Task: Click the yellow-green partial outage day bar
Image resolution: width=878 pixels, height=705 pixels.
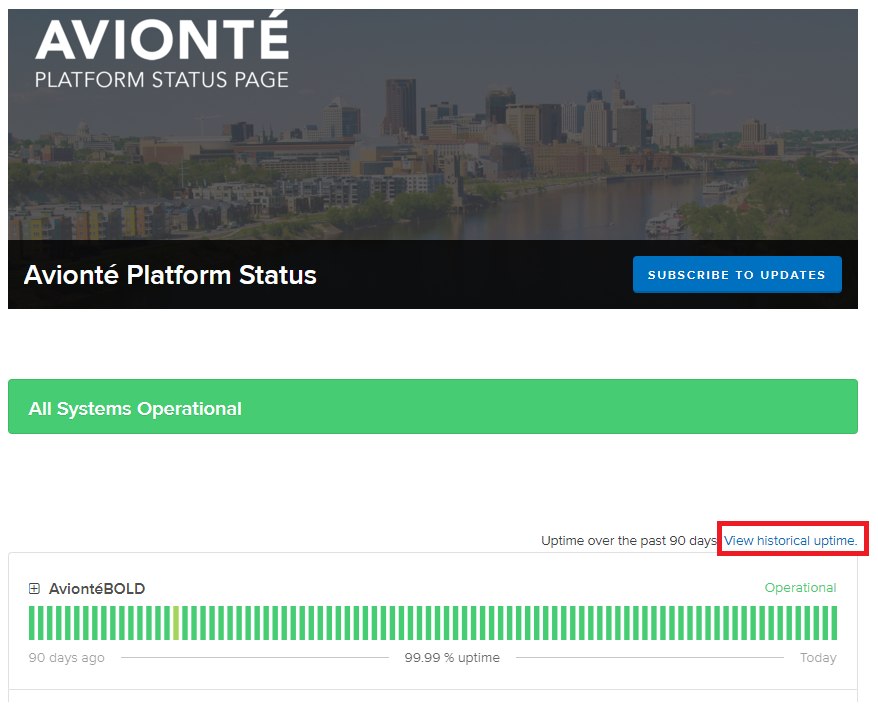Action: (x=176, y=623)
